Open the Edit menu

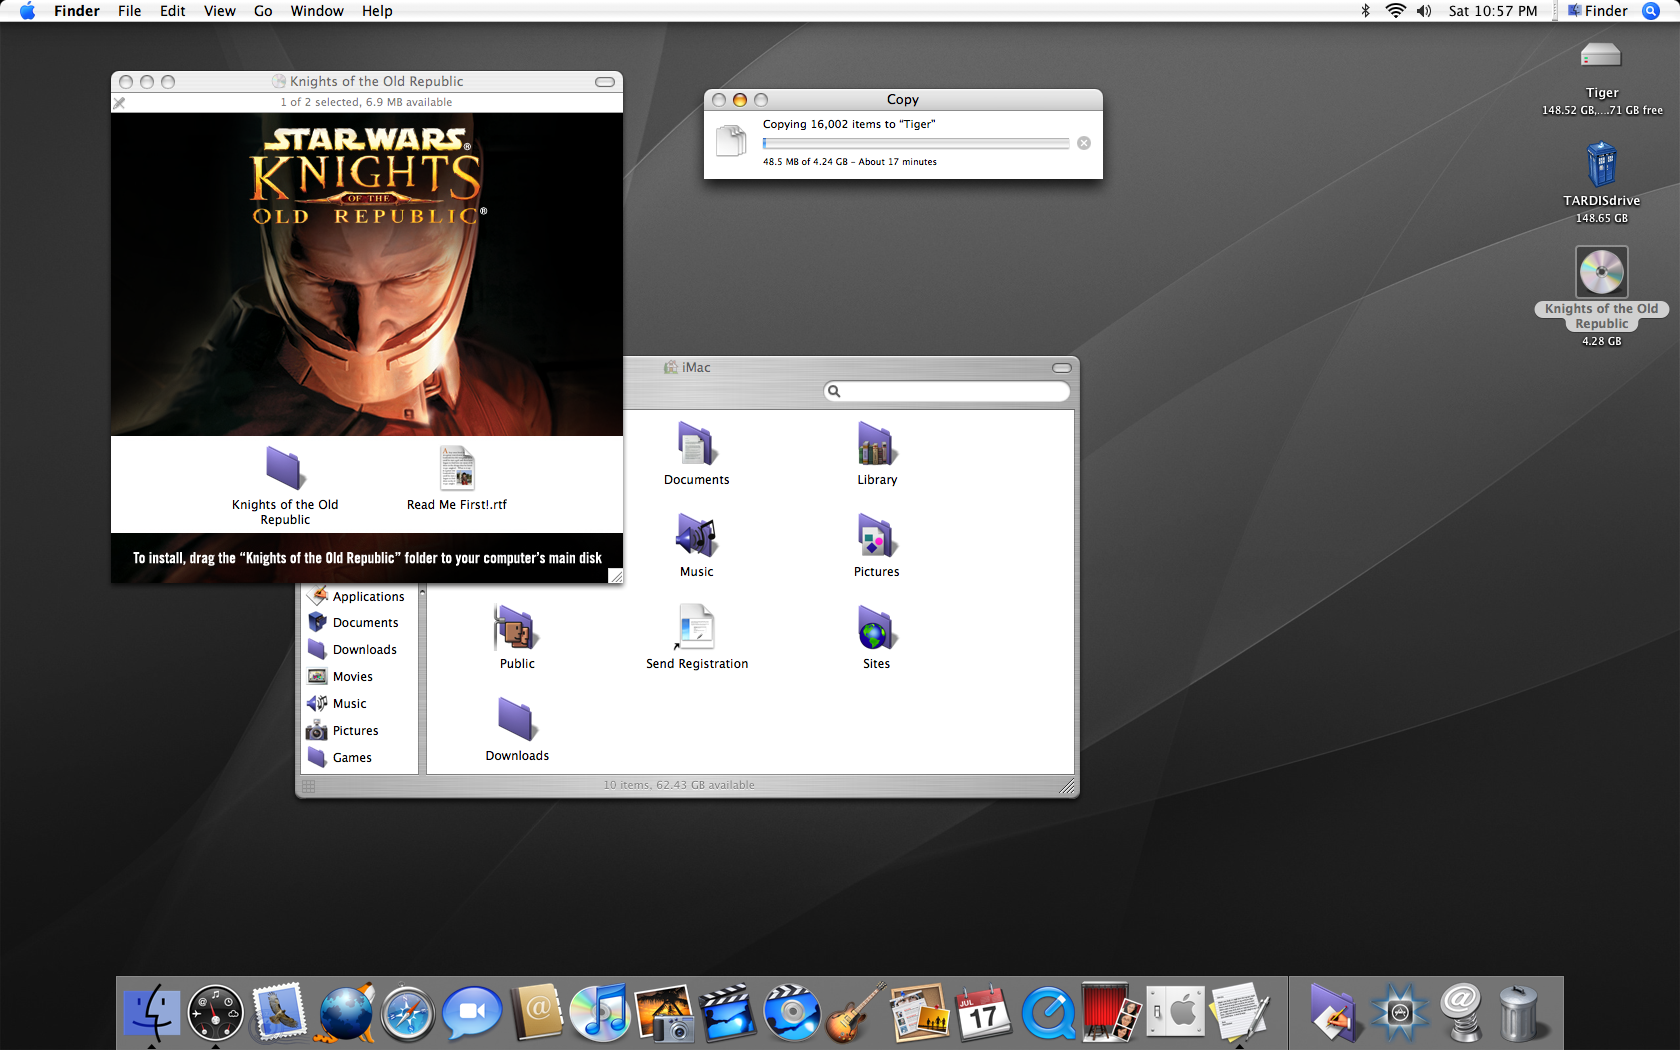point(173,11)
